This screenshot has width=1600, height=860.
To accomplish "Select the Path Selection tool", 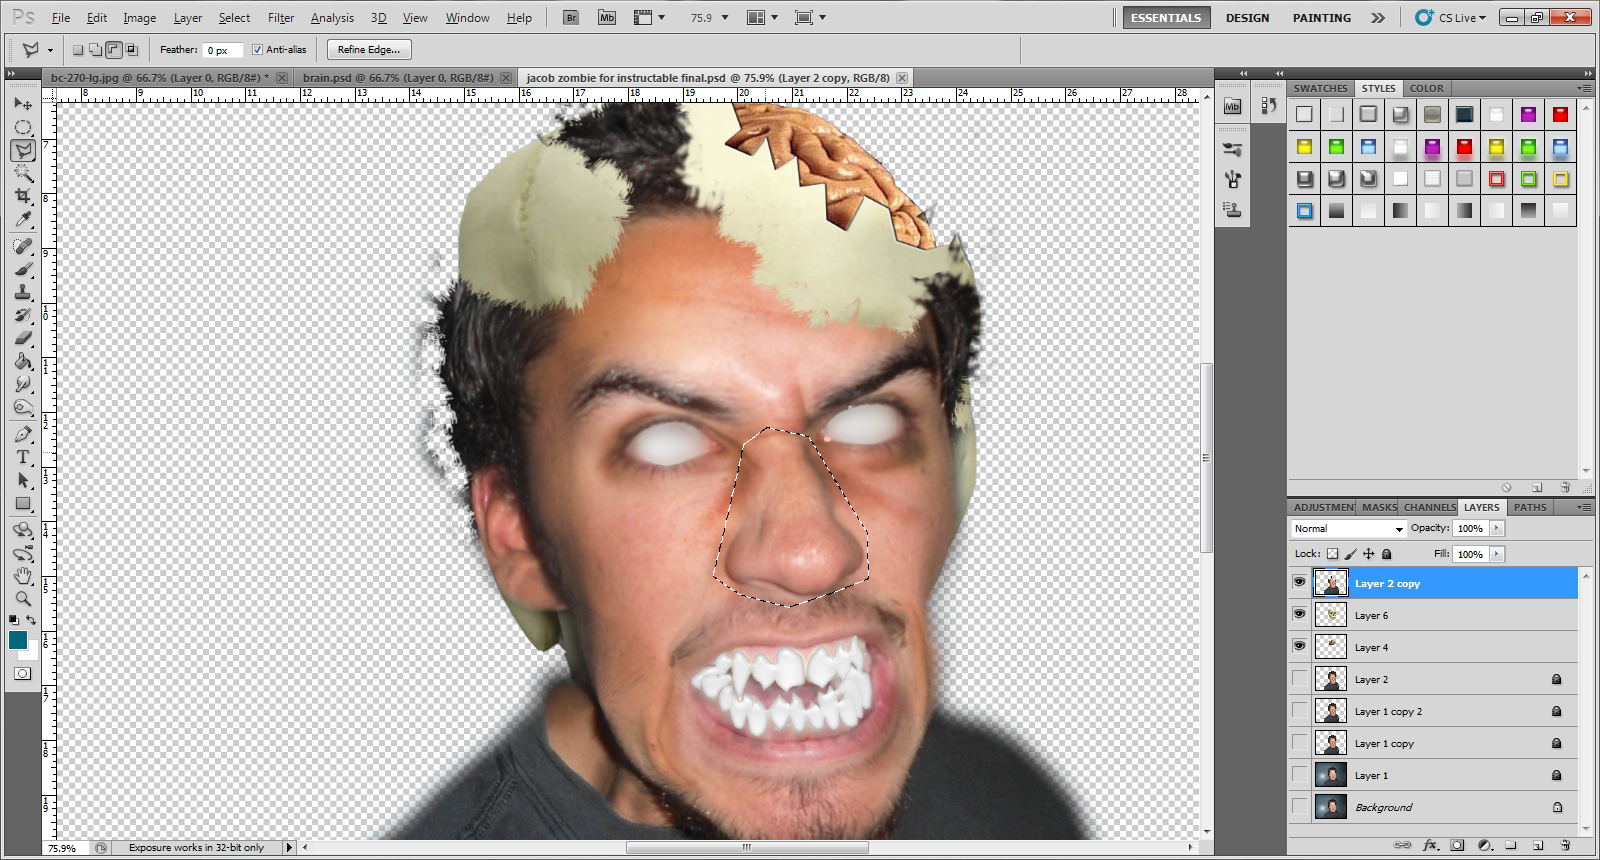I will tap(23, 480).
